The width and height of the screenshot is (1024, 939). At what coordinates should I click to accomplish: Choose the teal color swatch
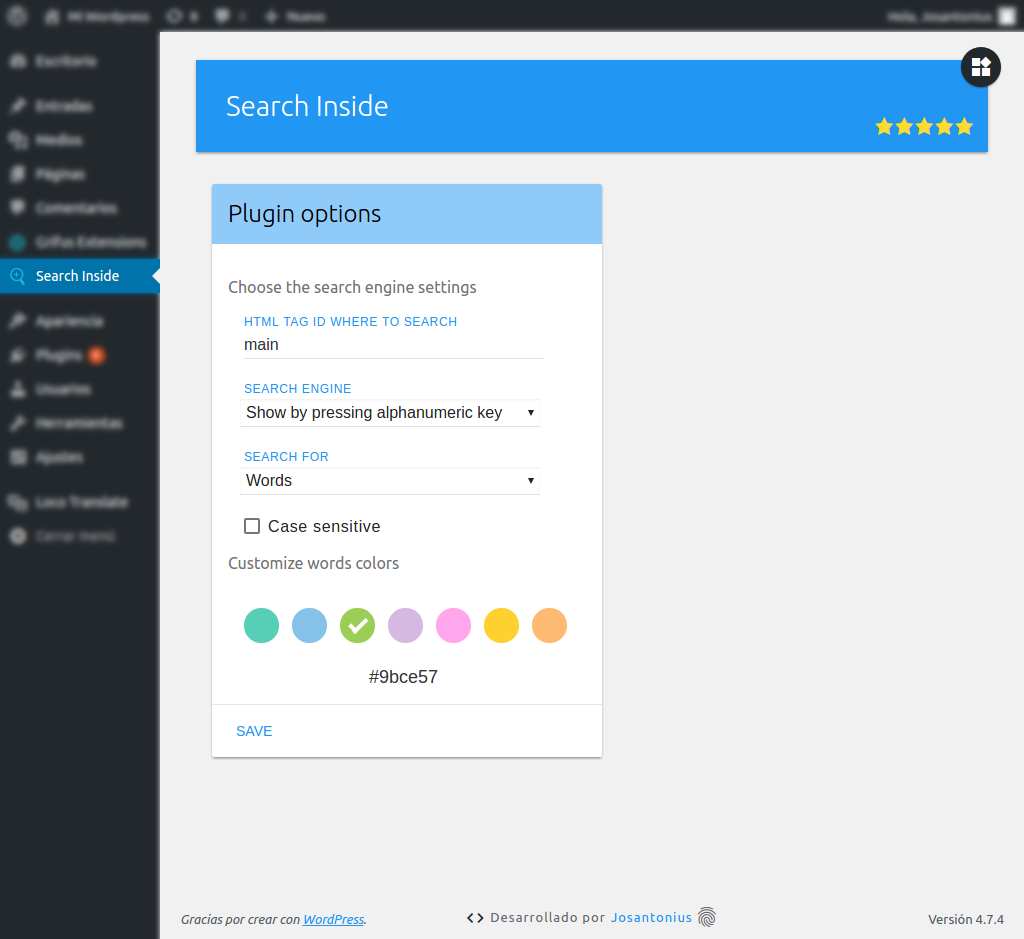tap(261, 626)
